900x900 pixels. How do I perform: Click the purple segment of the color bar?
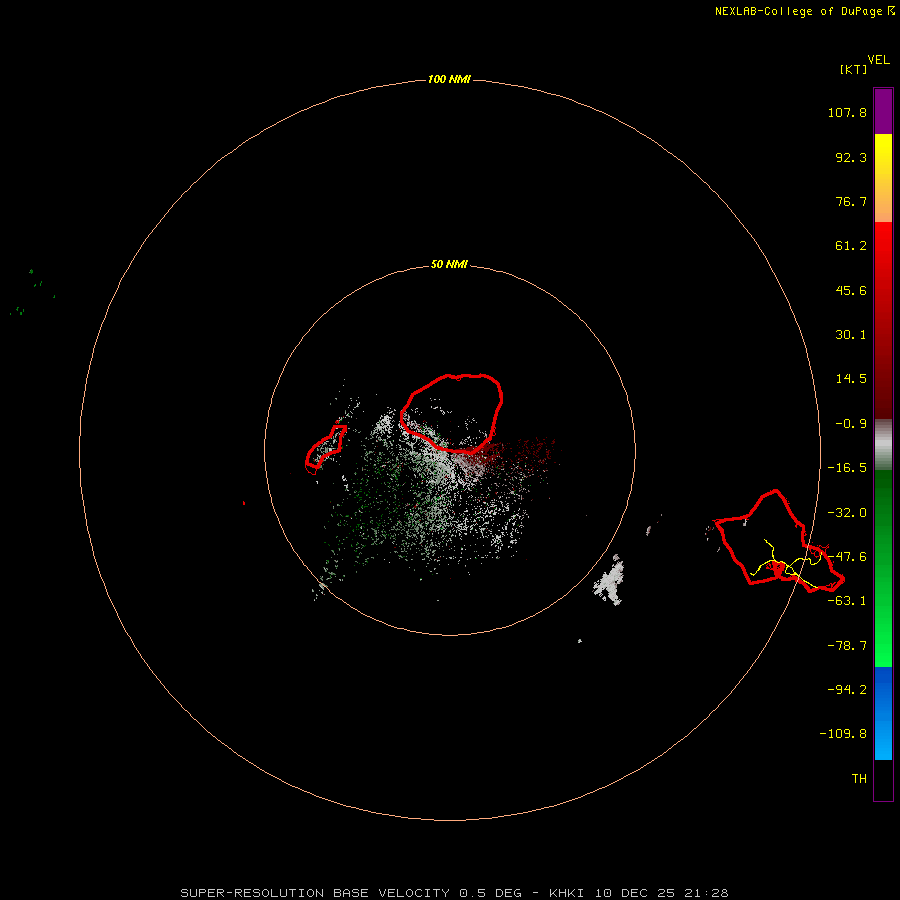[x=883, y=111]
